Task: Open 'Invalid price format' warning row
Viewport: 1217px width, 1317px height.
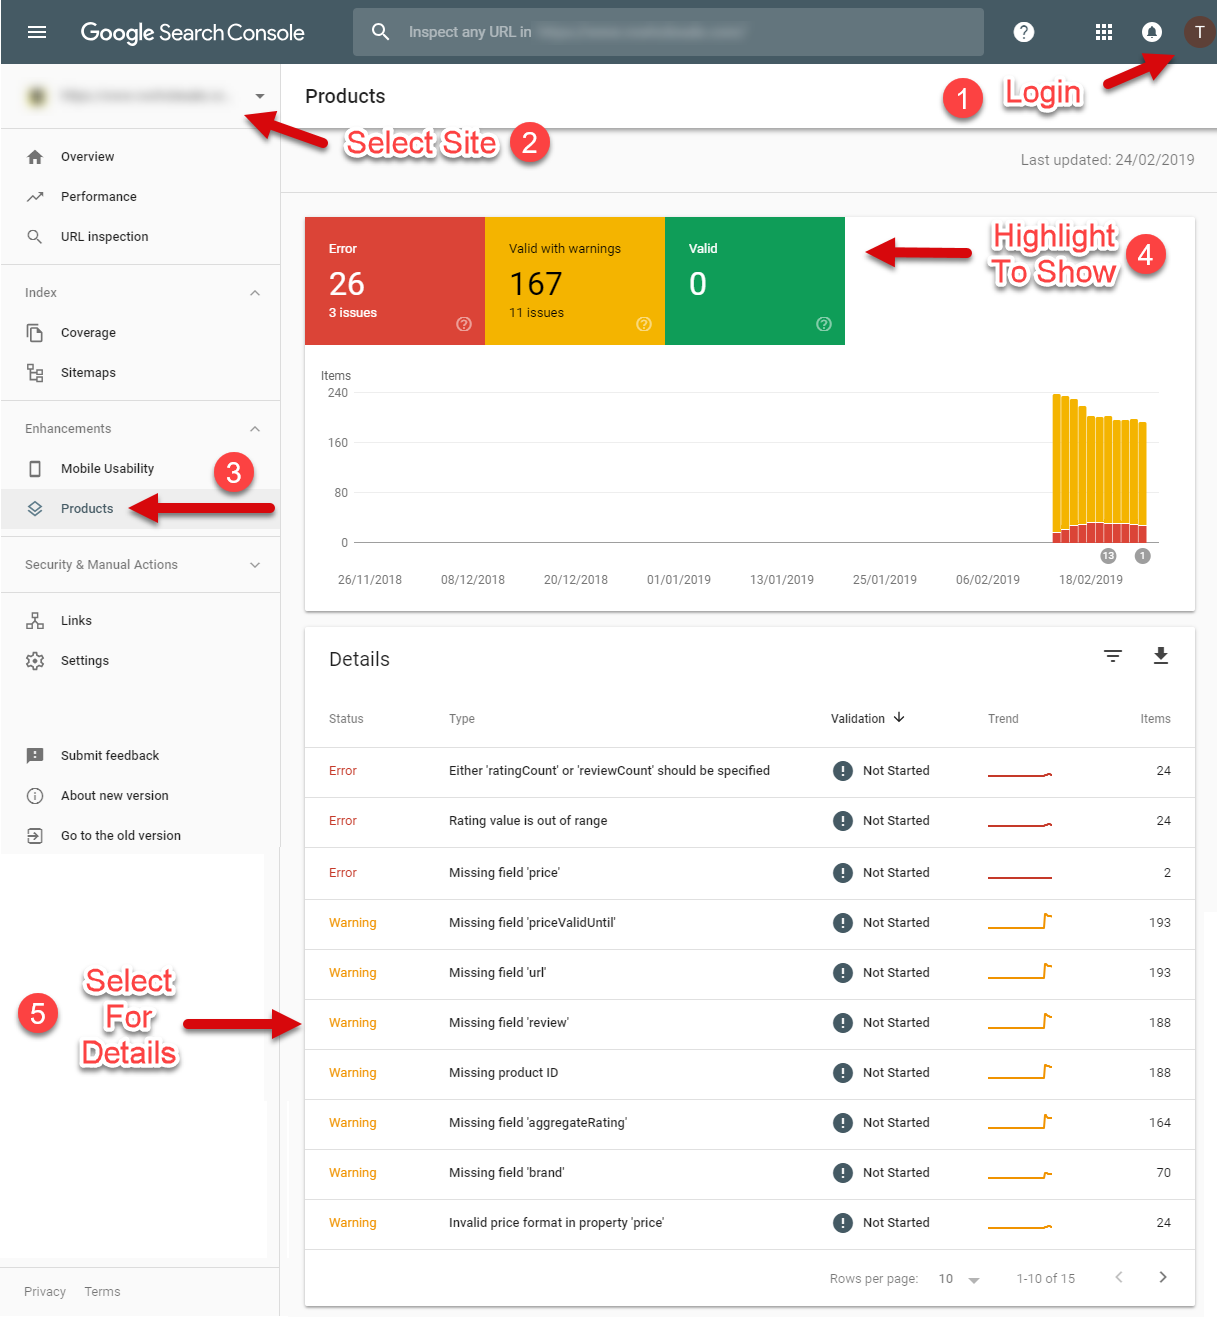Action: (750, 1224)
